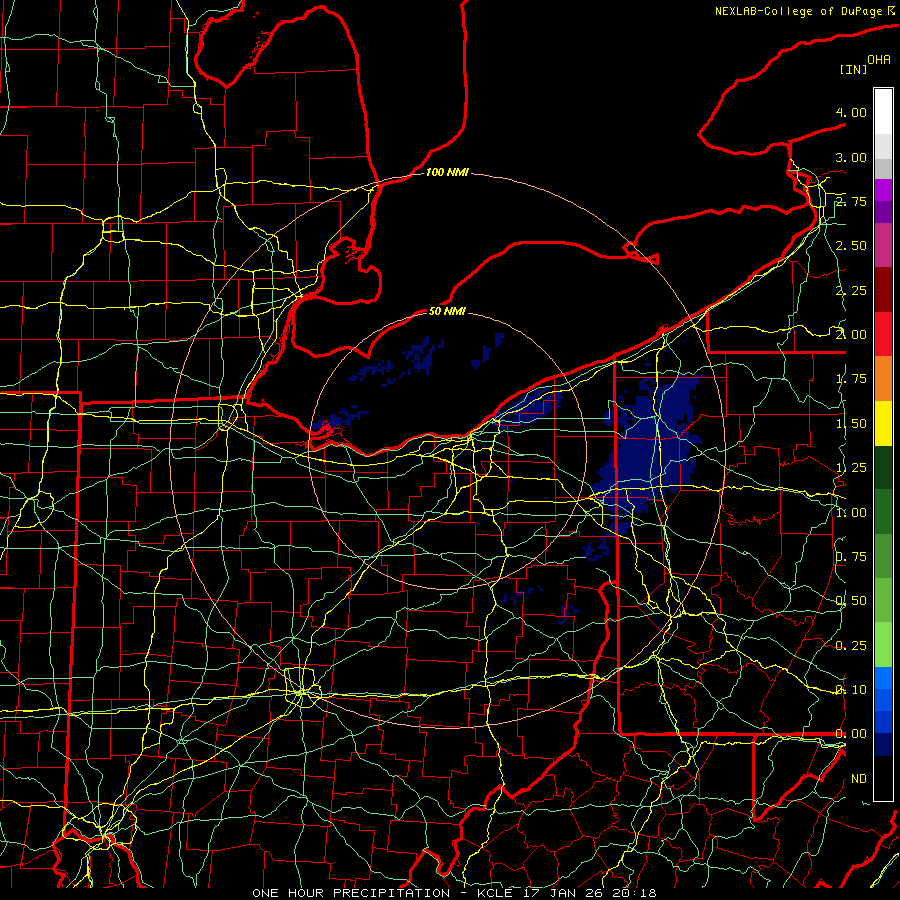This screenshot has width=900, height=900.
Task: Select the orange legend color swatch
Action: pyautogui.click(x=883, y=379)
